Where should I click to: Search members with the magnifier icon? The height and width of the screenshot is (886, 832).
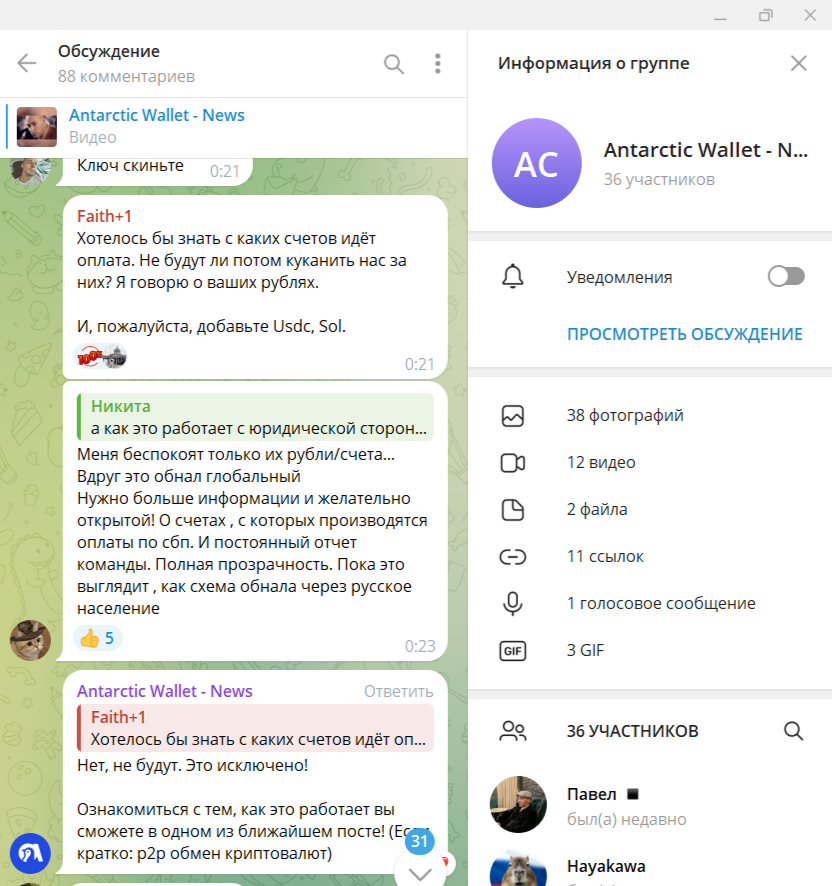click(794, 731)
